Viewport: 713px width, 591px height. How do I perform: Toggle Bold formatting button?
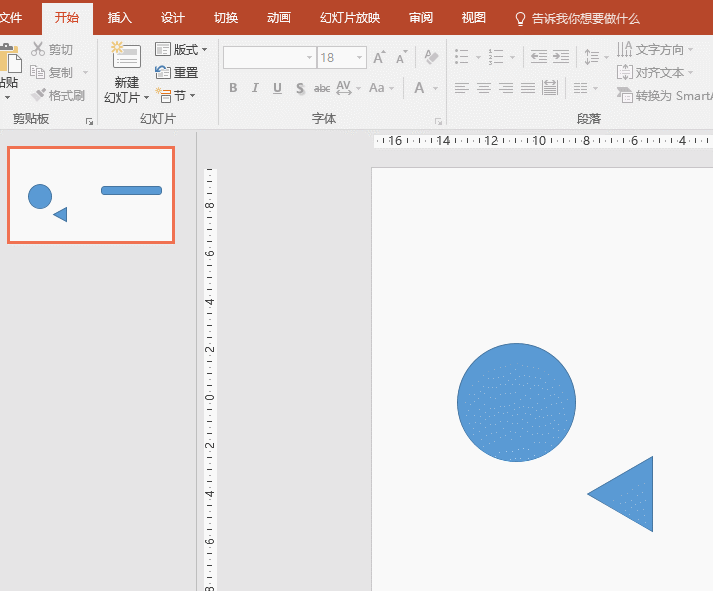pyautogui.click(x=233, y=88)
